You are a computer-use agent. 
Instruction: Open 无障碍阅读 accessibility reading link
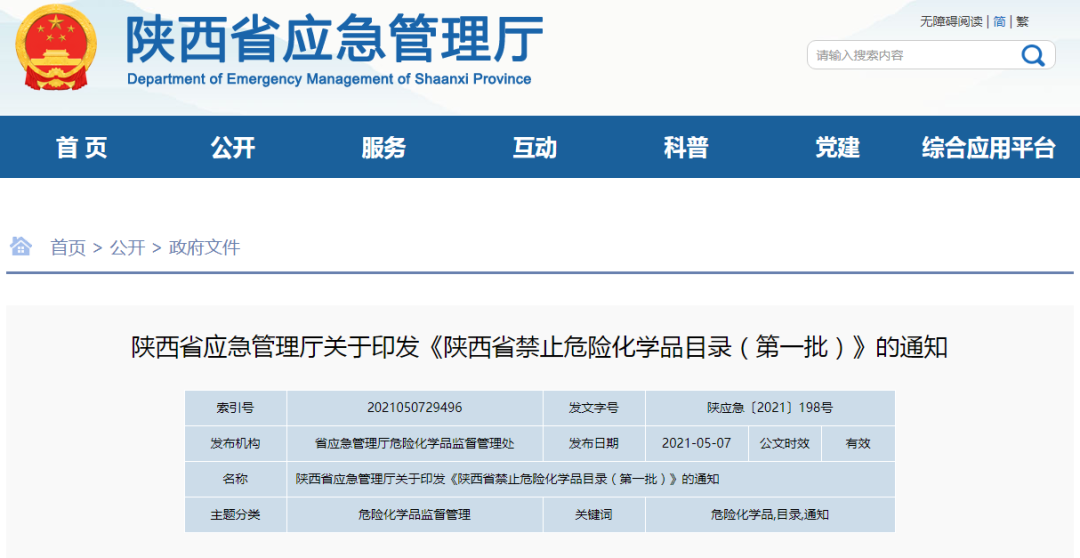pos(951,21)
